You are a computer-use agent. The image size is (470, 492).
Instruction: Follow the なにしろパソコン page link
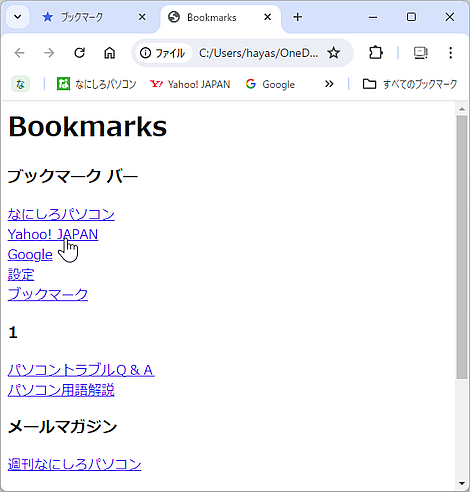point(61,214)
